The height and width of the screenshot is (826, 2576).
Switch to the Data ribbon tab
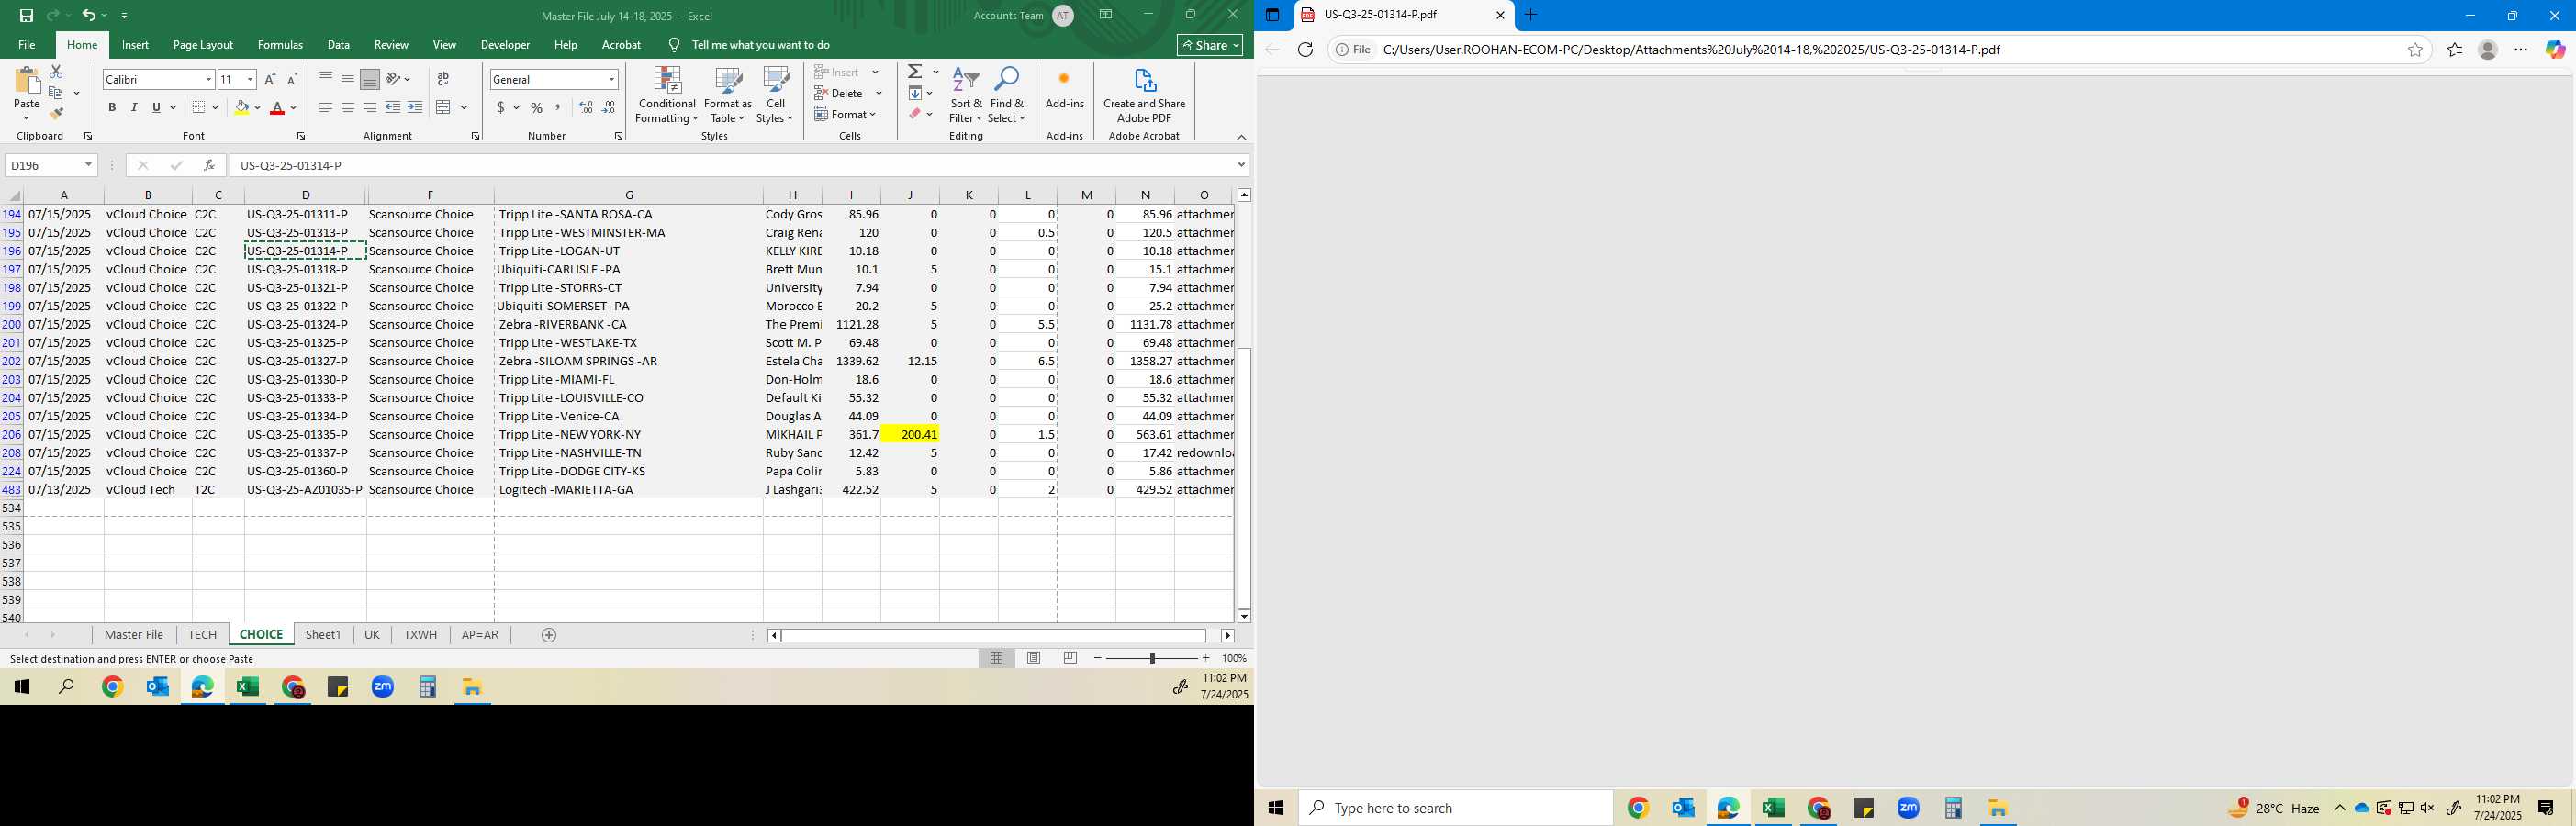(x=338, y=45)
